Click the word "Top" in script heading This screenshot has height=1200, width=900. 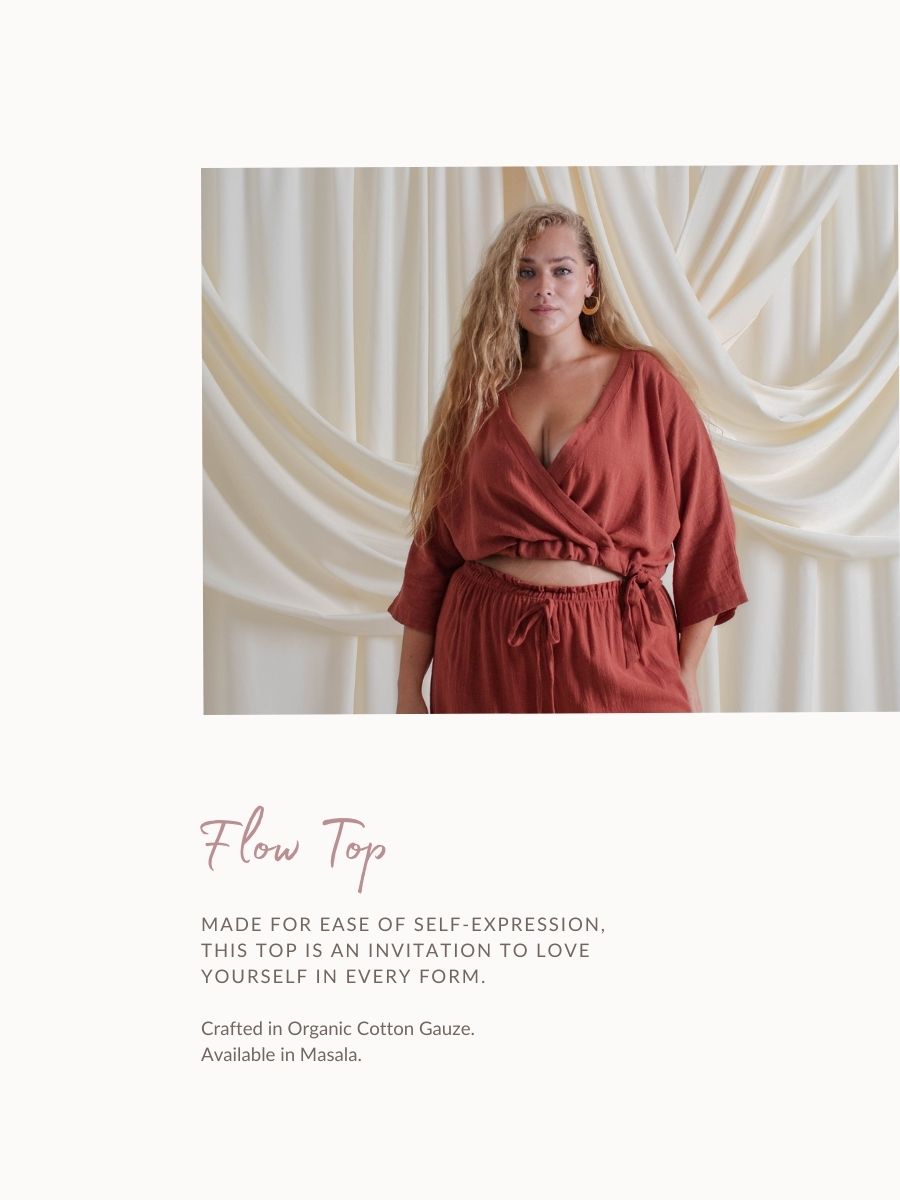tap(355, 850)
